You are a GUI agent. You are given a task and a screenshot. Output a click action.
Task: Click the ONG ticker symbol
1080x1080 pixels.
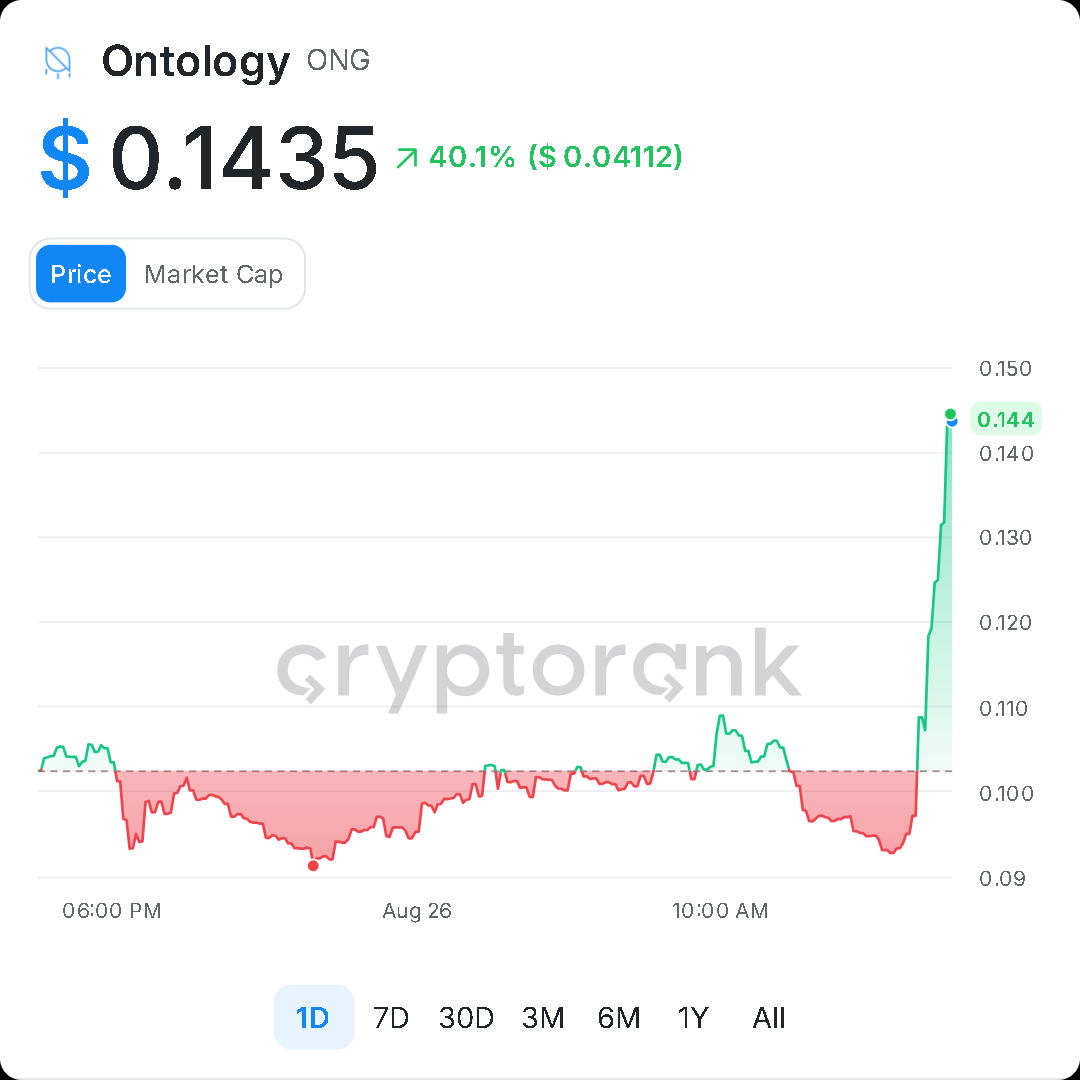(x=338, y=61)
